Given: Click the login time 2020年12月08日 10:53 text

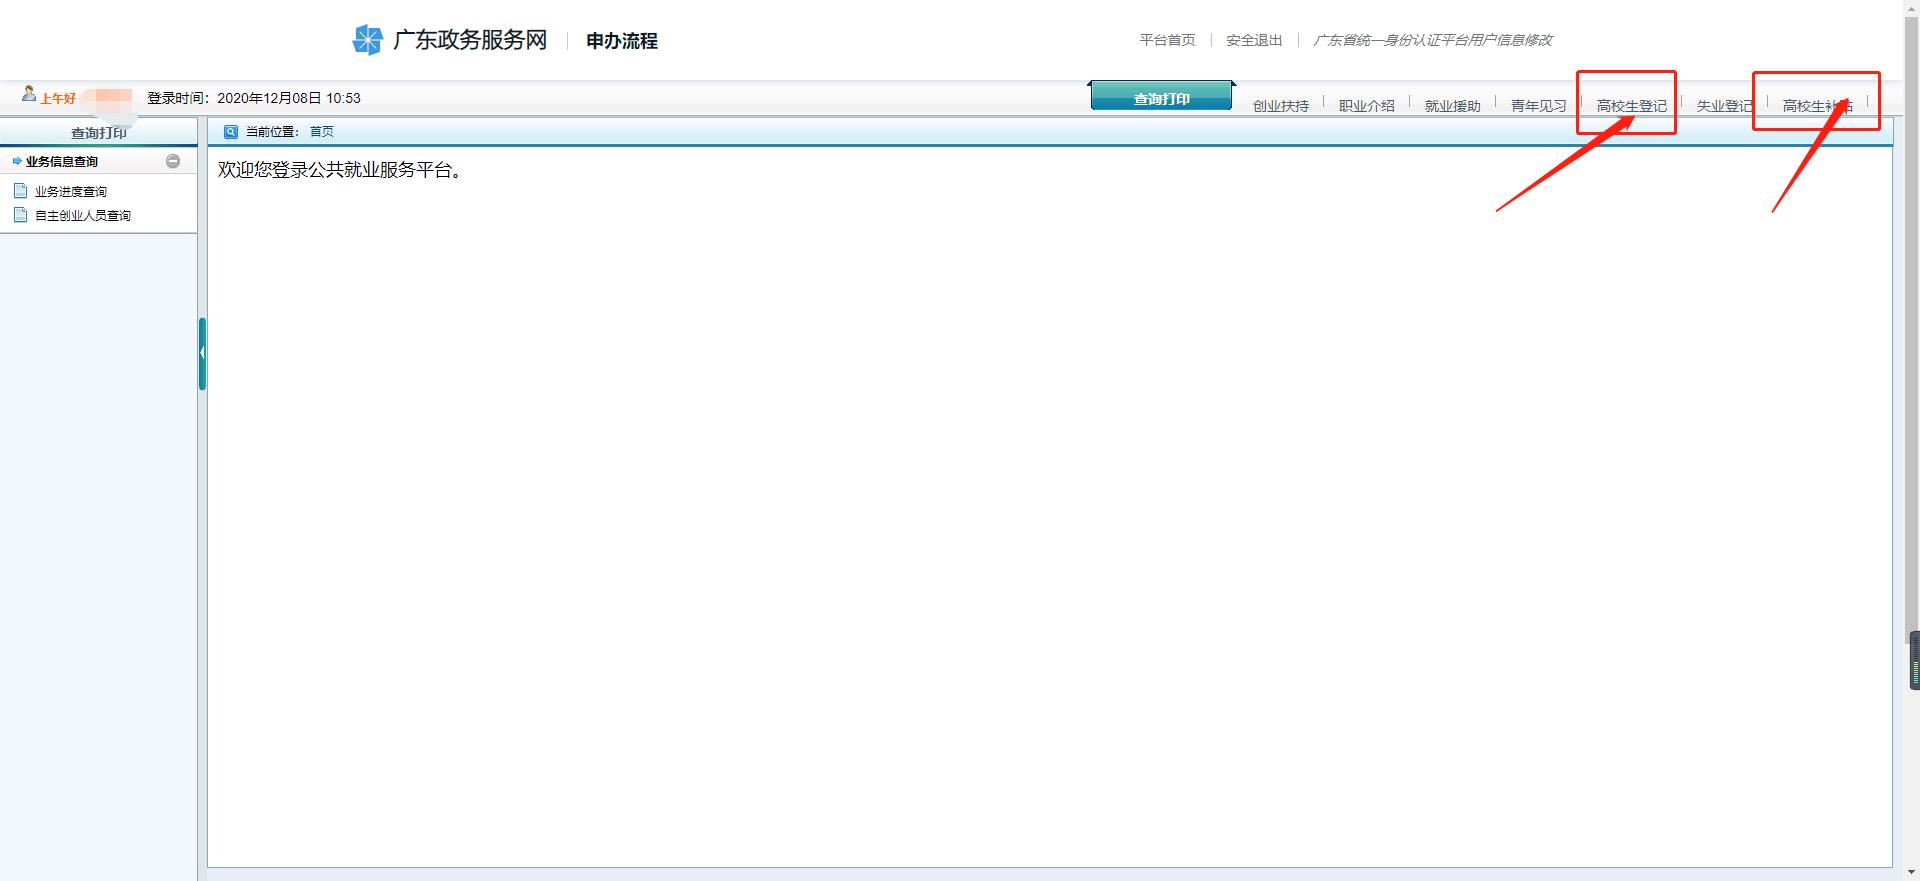Looking at the screenshot, I should click(x=289, y=98).
